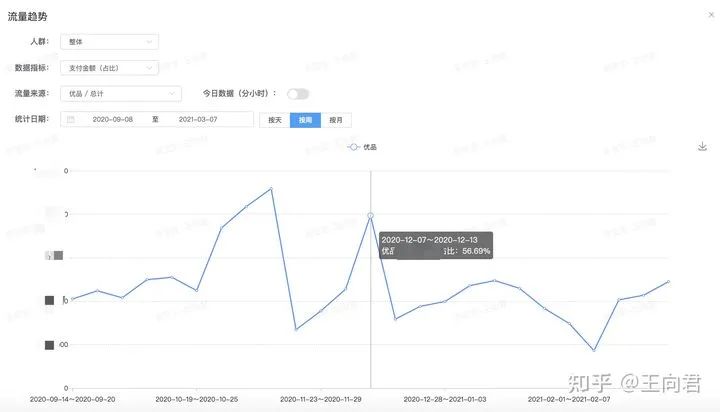Image resolution: width=720 pixels, height=412 pixels.
Task: Open the 人群 dropdown showing 整体
Action: tap(109, 42)
